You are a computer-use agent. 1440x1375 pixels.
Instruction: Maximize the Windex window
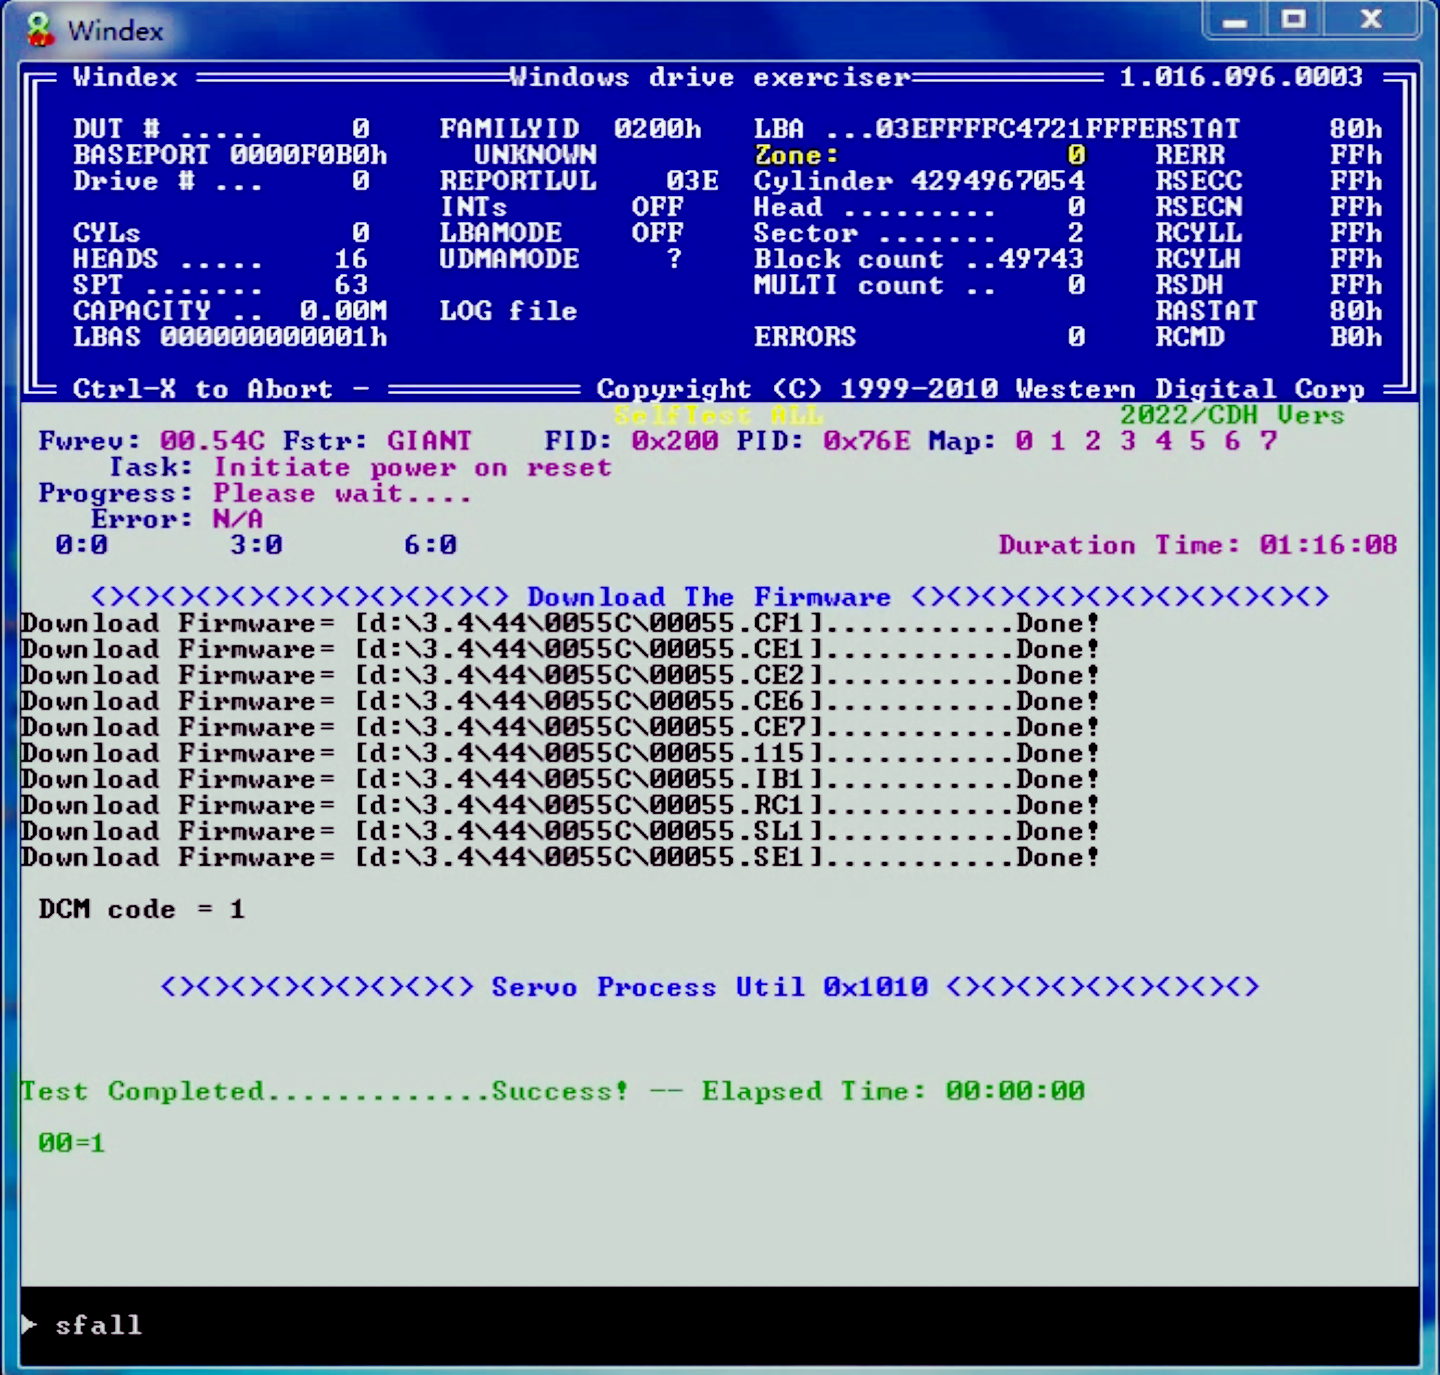1294,20
